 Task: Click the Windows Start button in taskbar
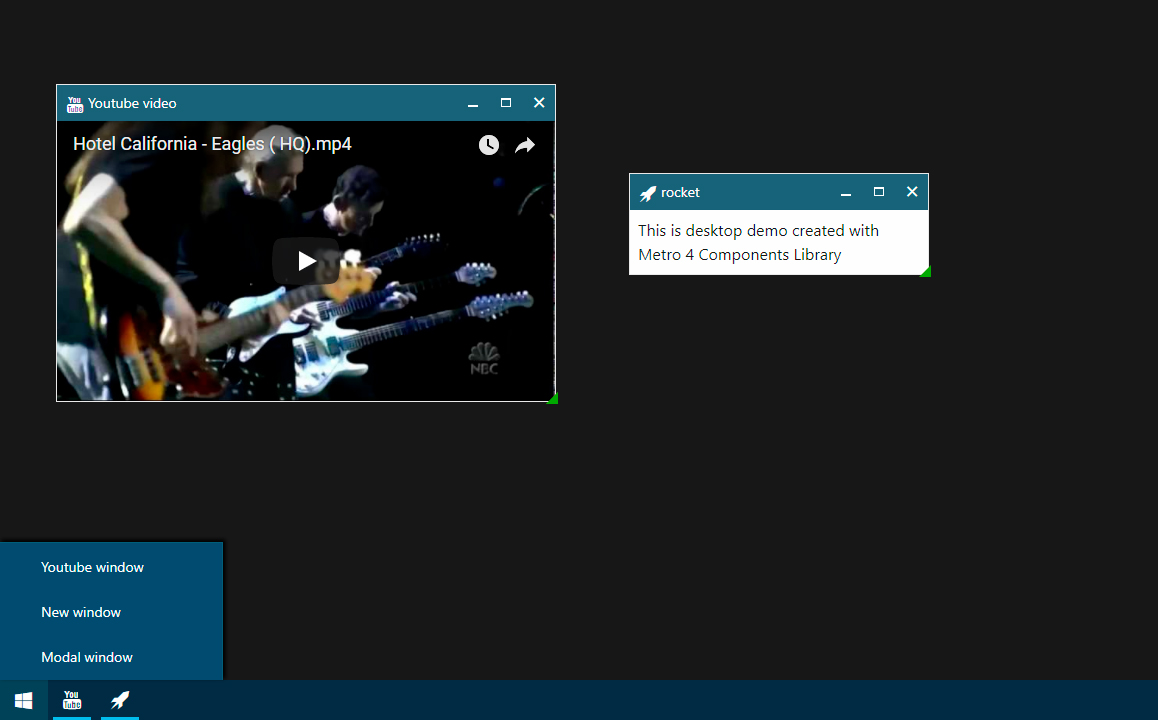click(x=24, y=700)
